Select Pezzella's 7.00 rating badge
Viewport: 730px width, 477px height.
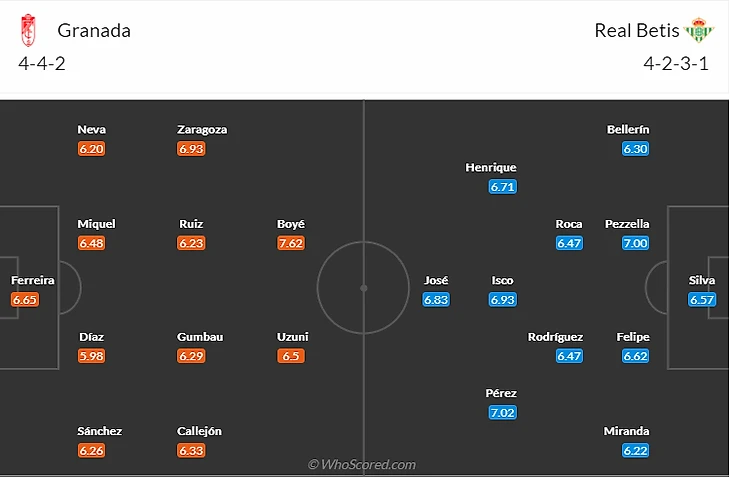coord(635,243)
